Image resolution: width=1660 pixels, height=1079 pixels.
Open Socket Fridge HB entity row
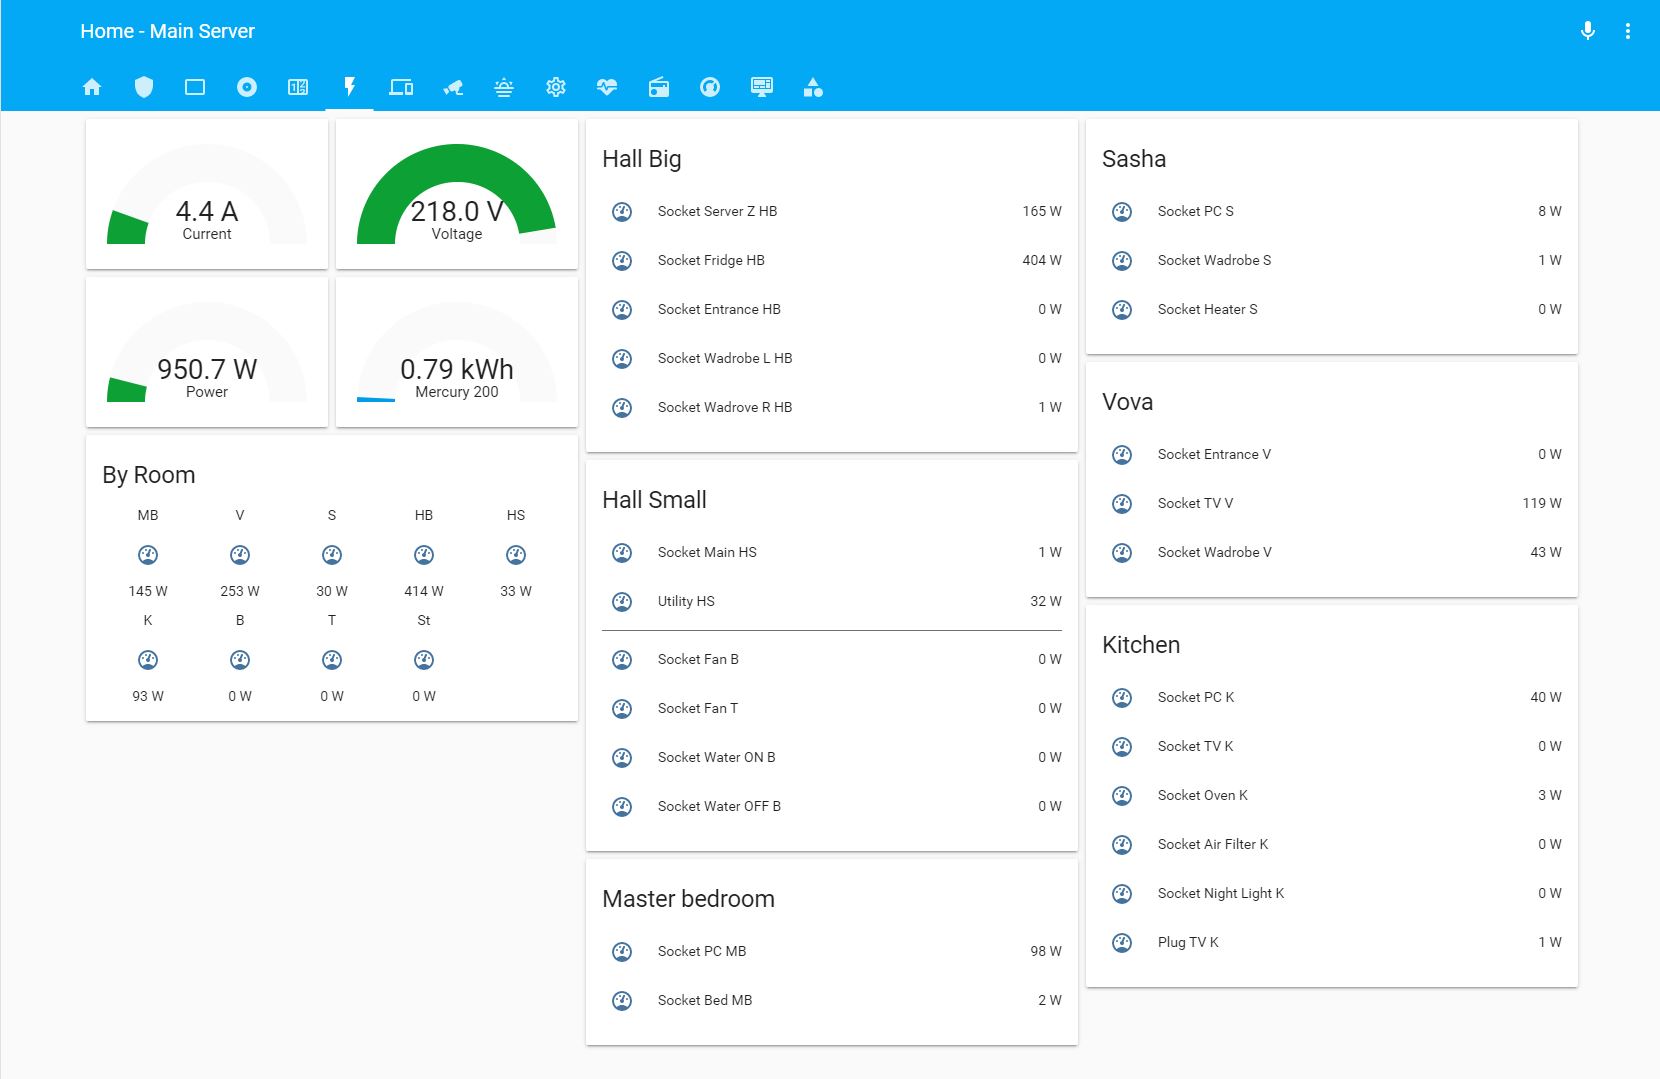(832, 260)
